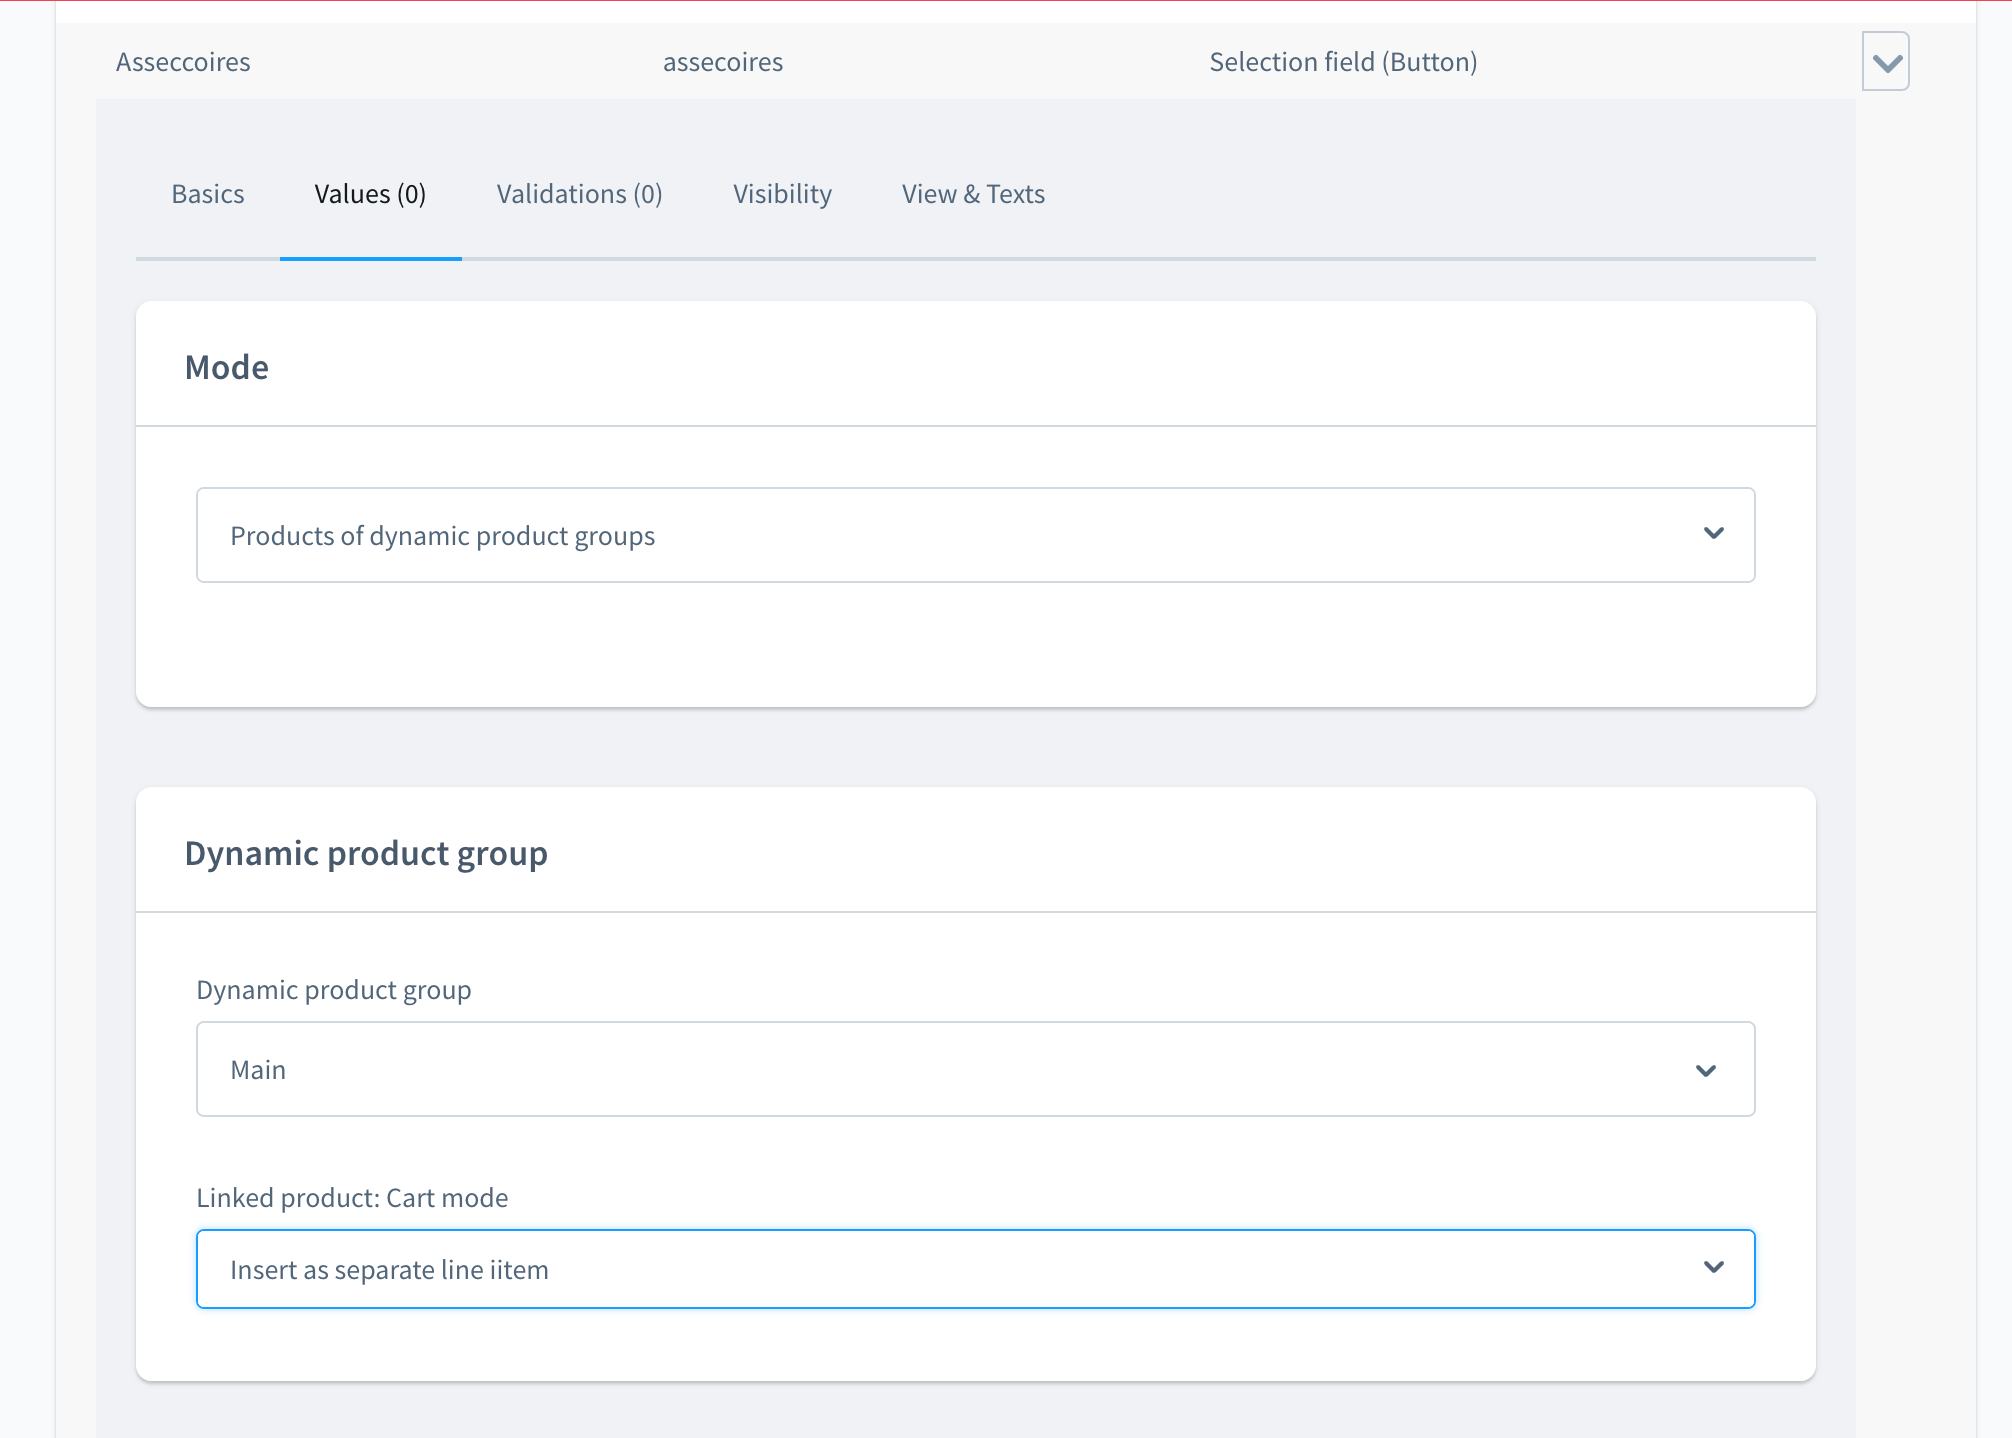Click the 'Dynamic product group' field label
Screen dimensions: 2012x1438
coord(334,990)
